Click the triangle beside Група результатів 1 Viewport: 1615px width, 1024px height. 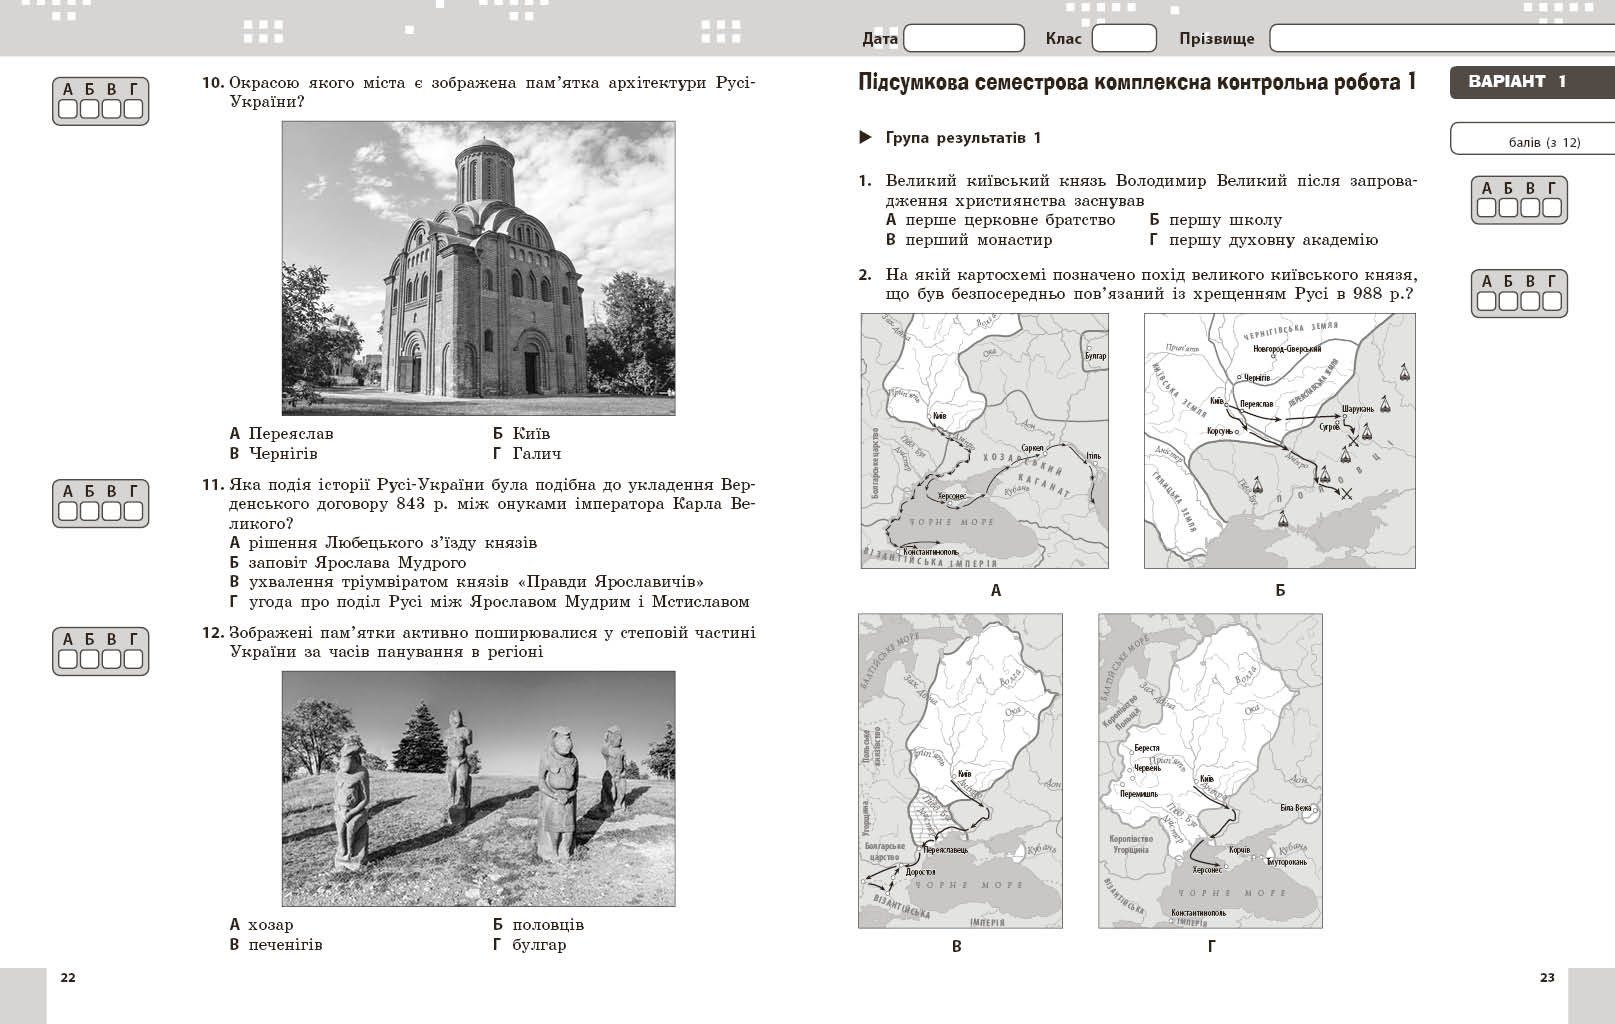(x=866, y=138)
